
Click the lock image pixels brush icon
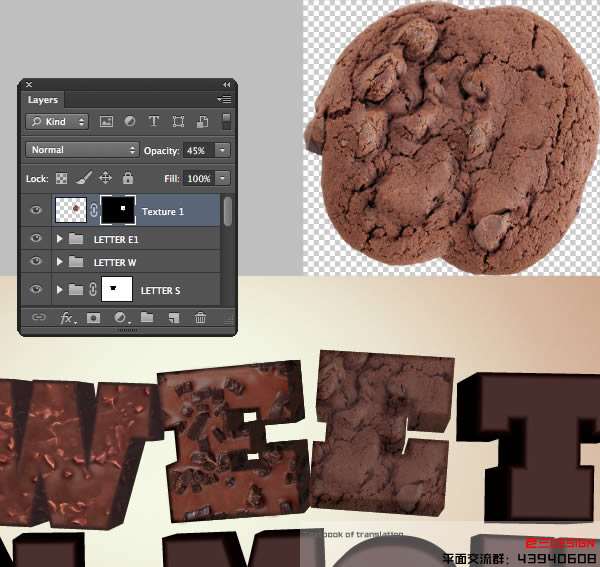coord(82,178)
